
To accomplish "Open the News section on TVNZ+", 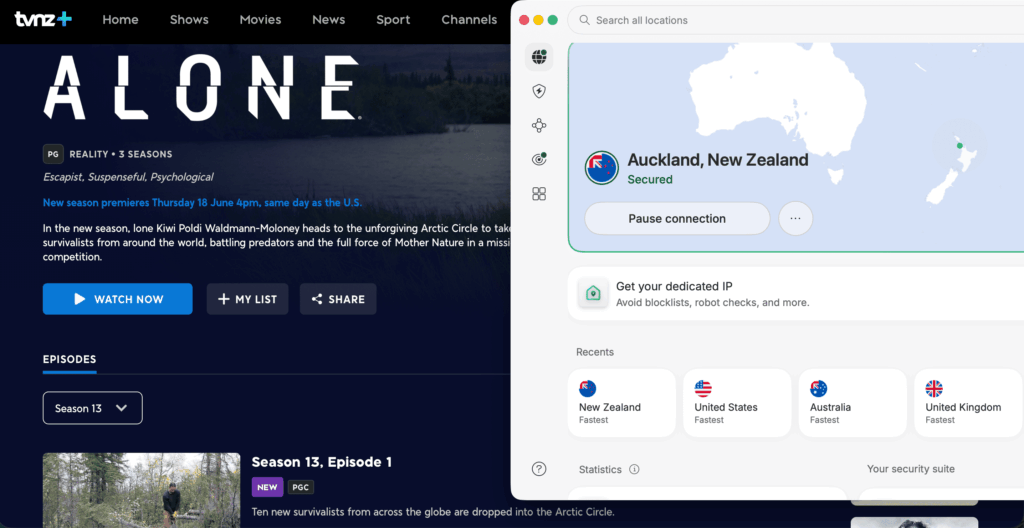I will 328,20.
